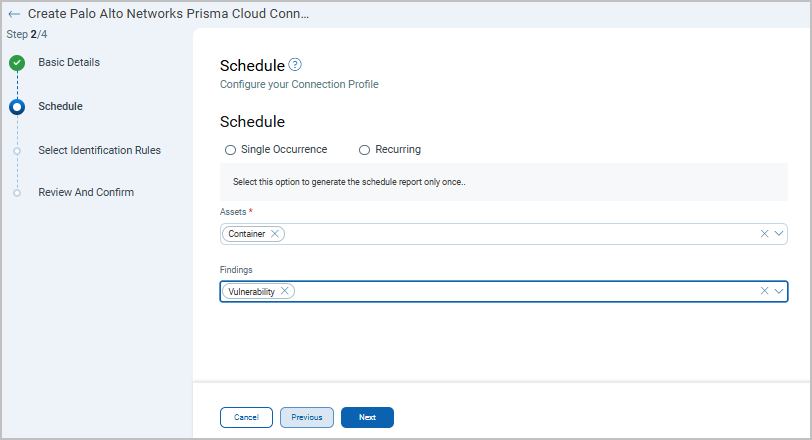
Task: Click the Previous button
Action: [x=307, y=417]
